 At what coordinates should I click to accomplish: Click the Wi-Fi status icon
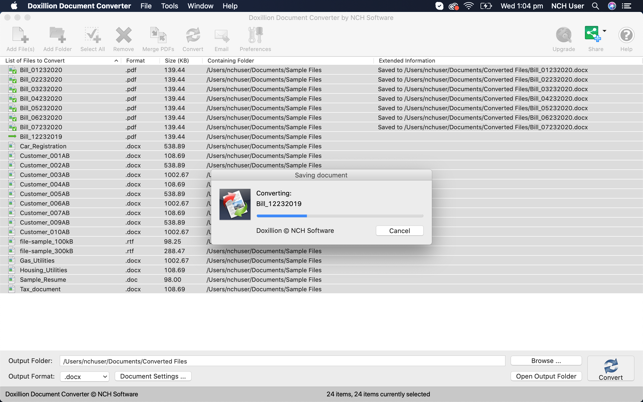coord(468,6)
